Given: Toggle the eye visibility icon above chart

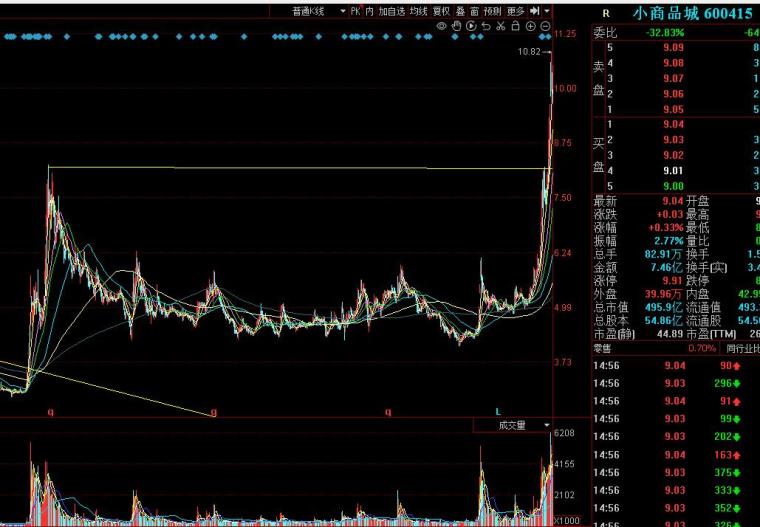Looking at the screenshot, I should [x=441, y=26].
